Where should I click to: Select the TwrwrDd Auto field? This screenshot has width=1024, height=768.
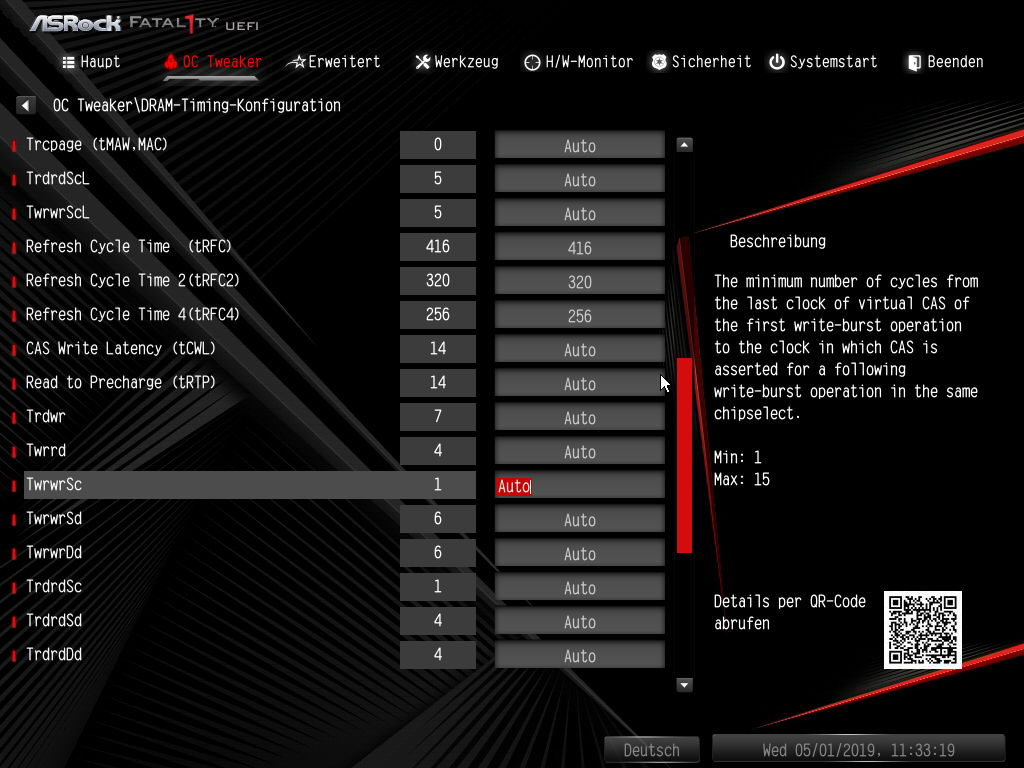pos(579,554)
